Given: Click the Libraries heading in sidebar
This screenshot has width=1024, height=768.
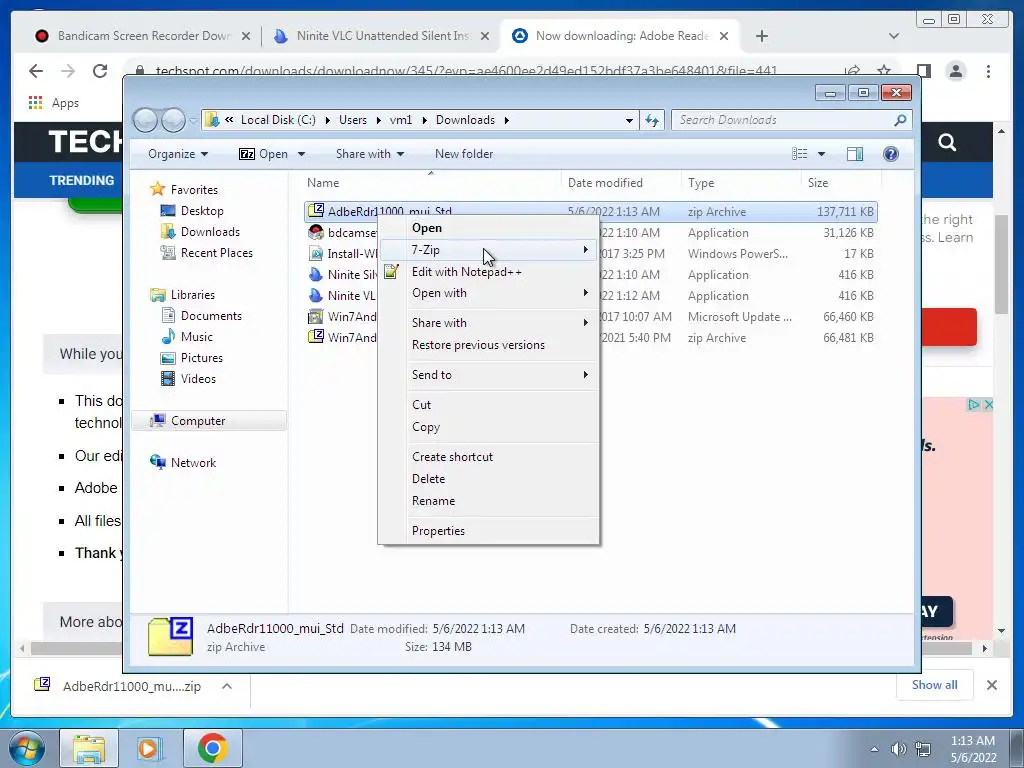Looking at the screenshot, I should click(x=192, y=295).
